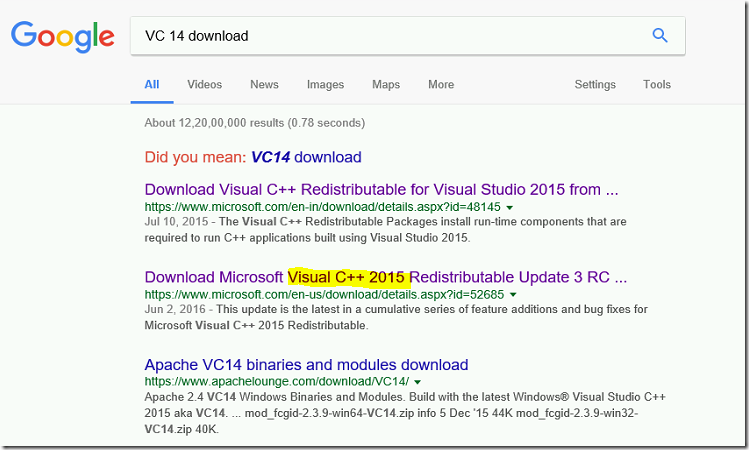749x450 pixels.
Task: Switch to the Videos tab
Action: [204, 85]
